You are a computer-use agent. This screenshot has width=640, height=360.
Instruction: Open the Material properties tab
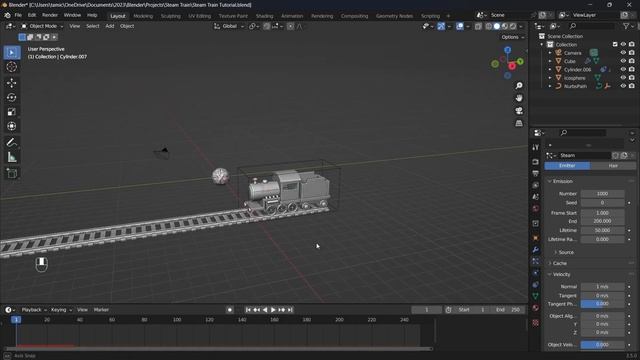tap(536, 308)
